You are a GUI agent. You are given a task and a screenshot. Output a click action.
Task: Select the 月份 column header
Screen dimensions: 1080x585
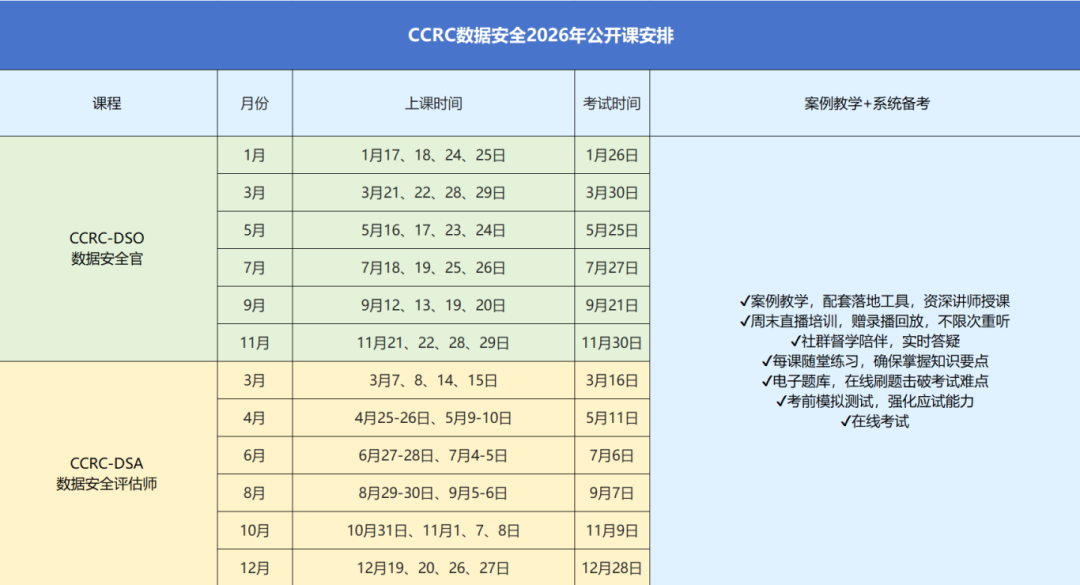[254, 103]
